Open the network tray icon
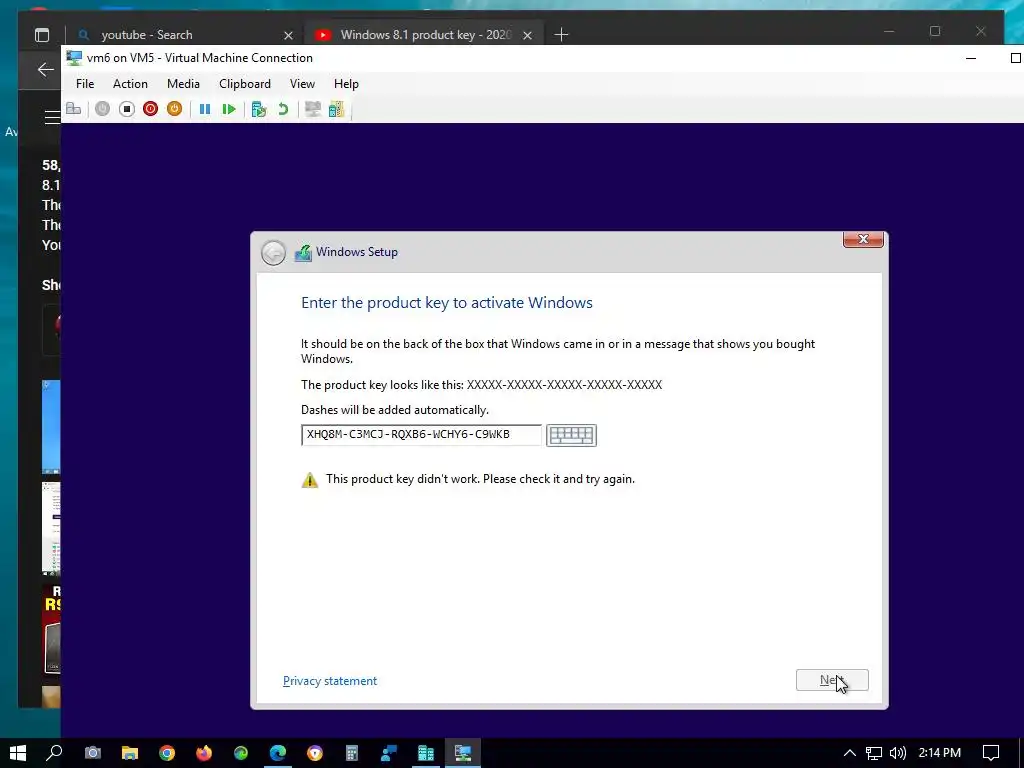The image size is (1024, 768). point(874,753)
